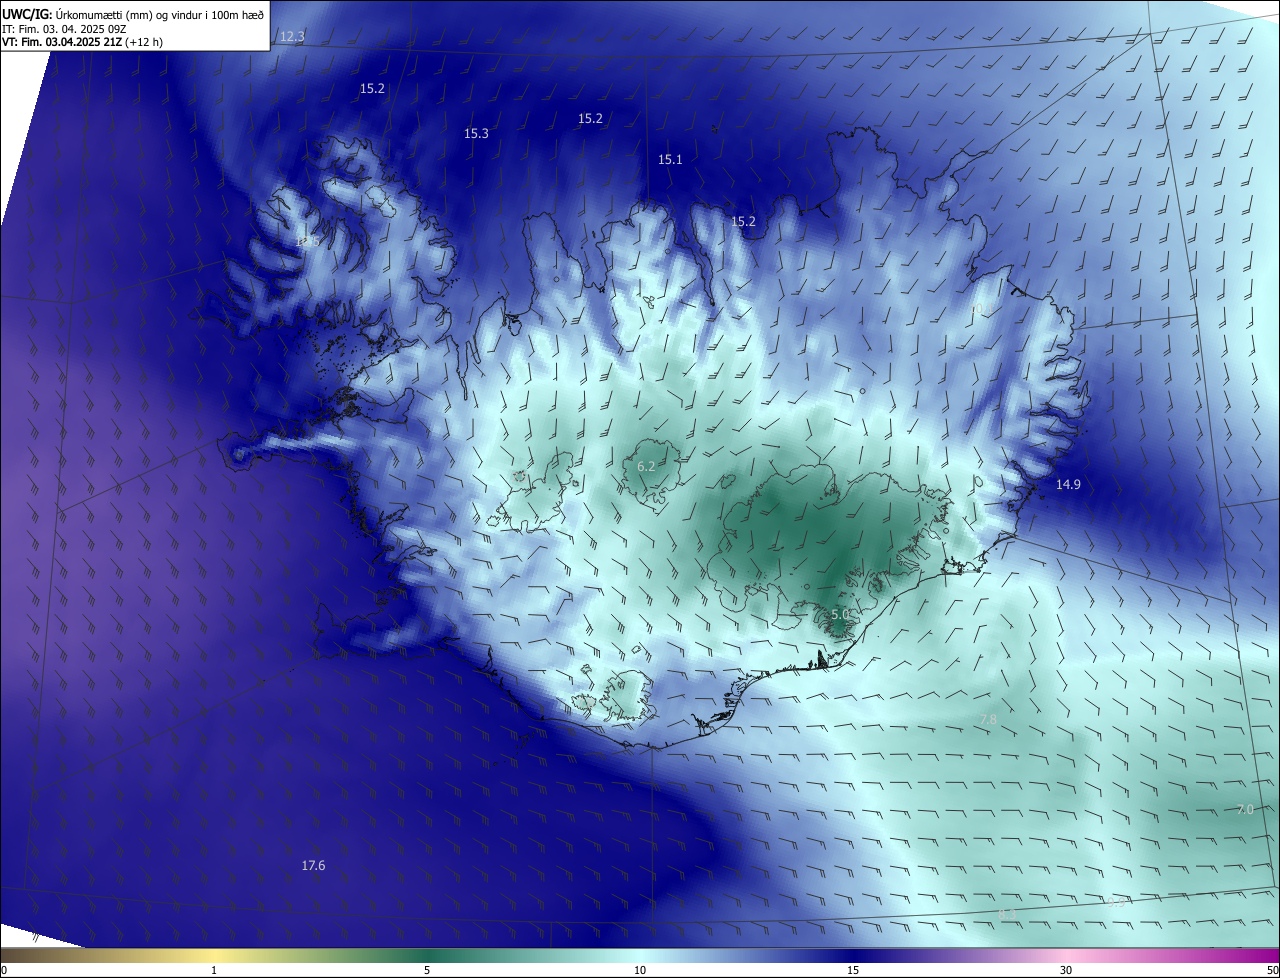Click the 50 tick on the color scale

pos(1272,970)
